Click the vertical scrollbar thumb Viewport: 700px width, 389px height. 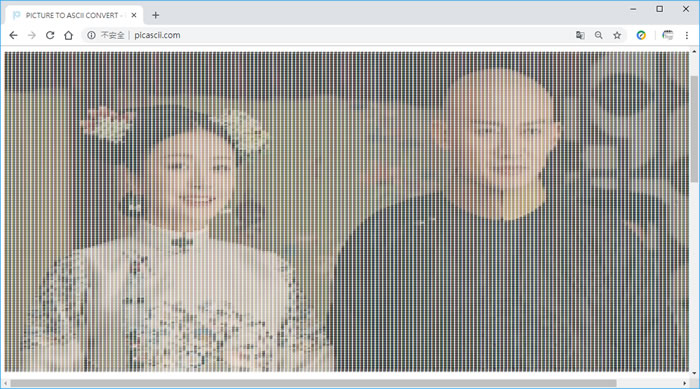694,129
